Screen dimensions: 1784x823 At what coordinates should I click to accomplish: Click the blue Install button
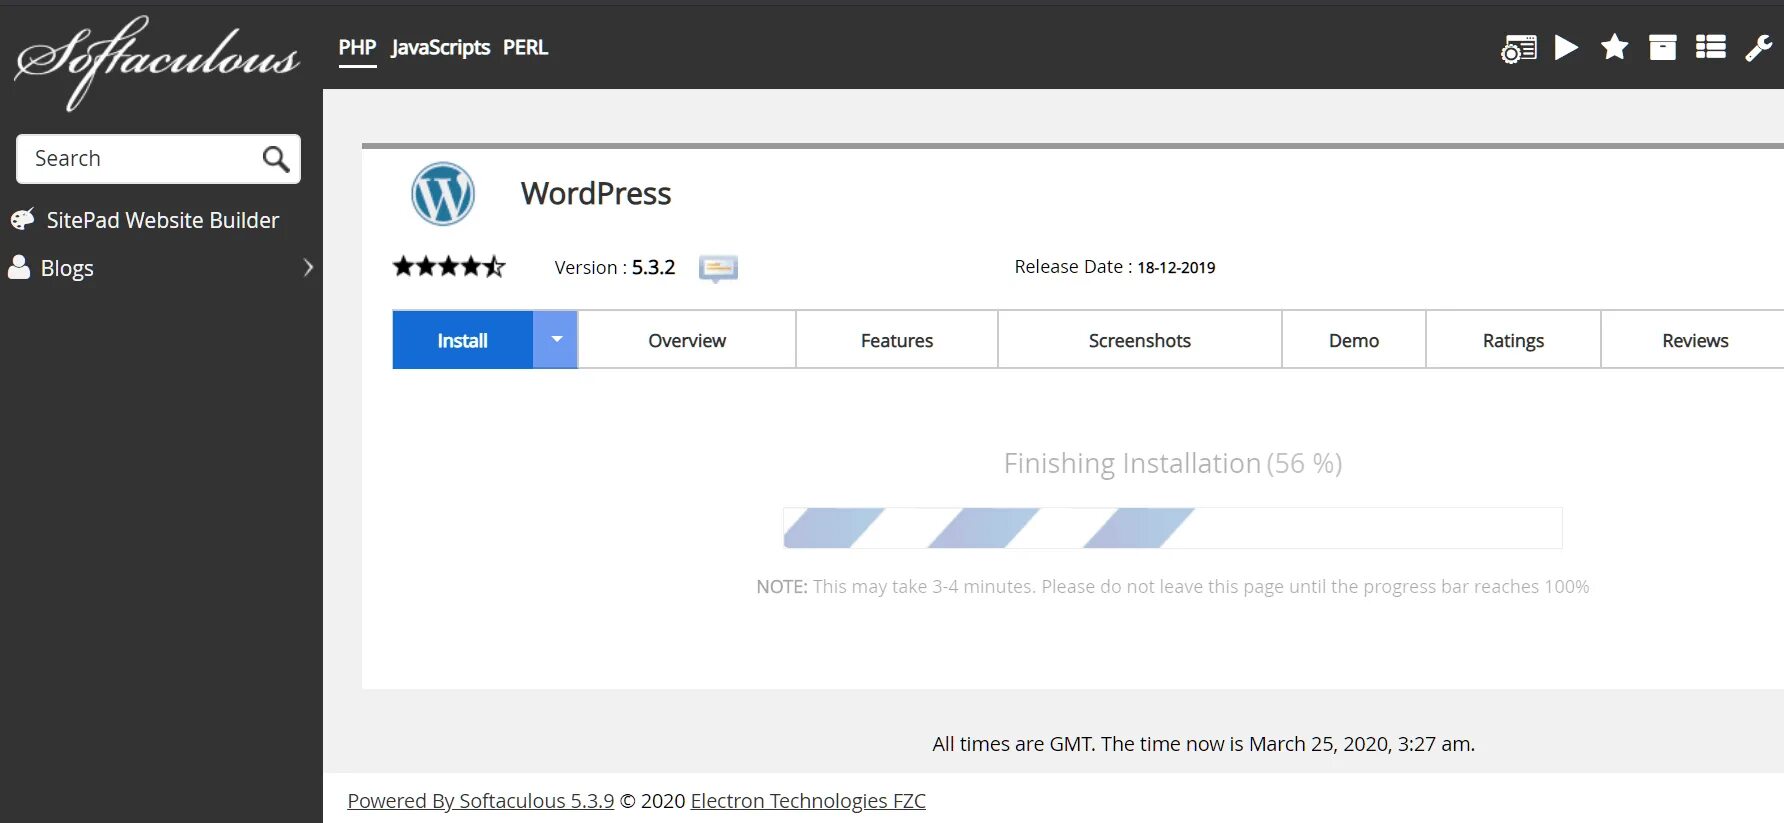(x=462, y=340)
